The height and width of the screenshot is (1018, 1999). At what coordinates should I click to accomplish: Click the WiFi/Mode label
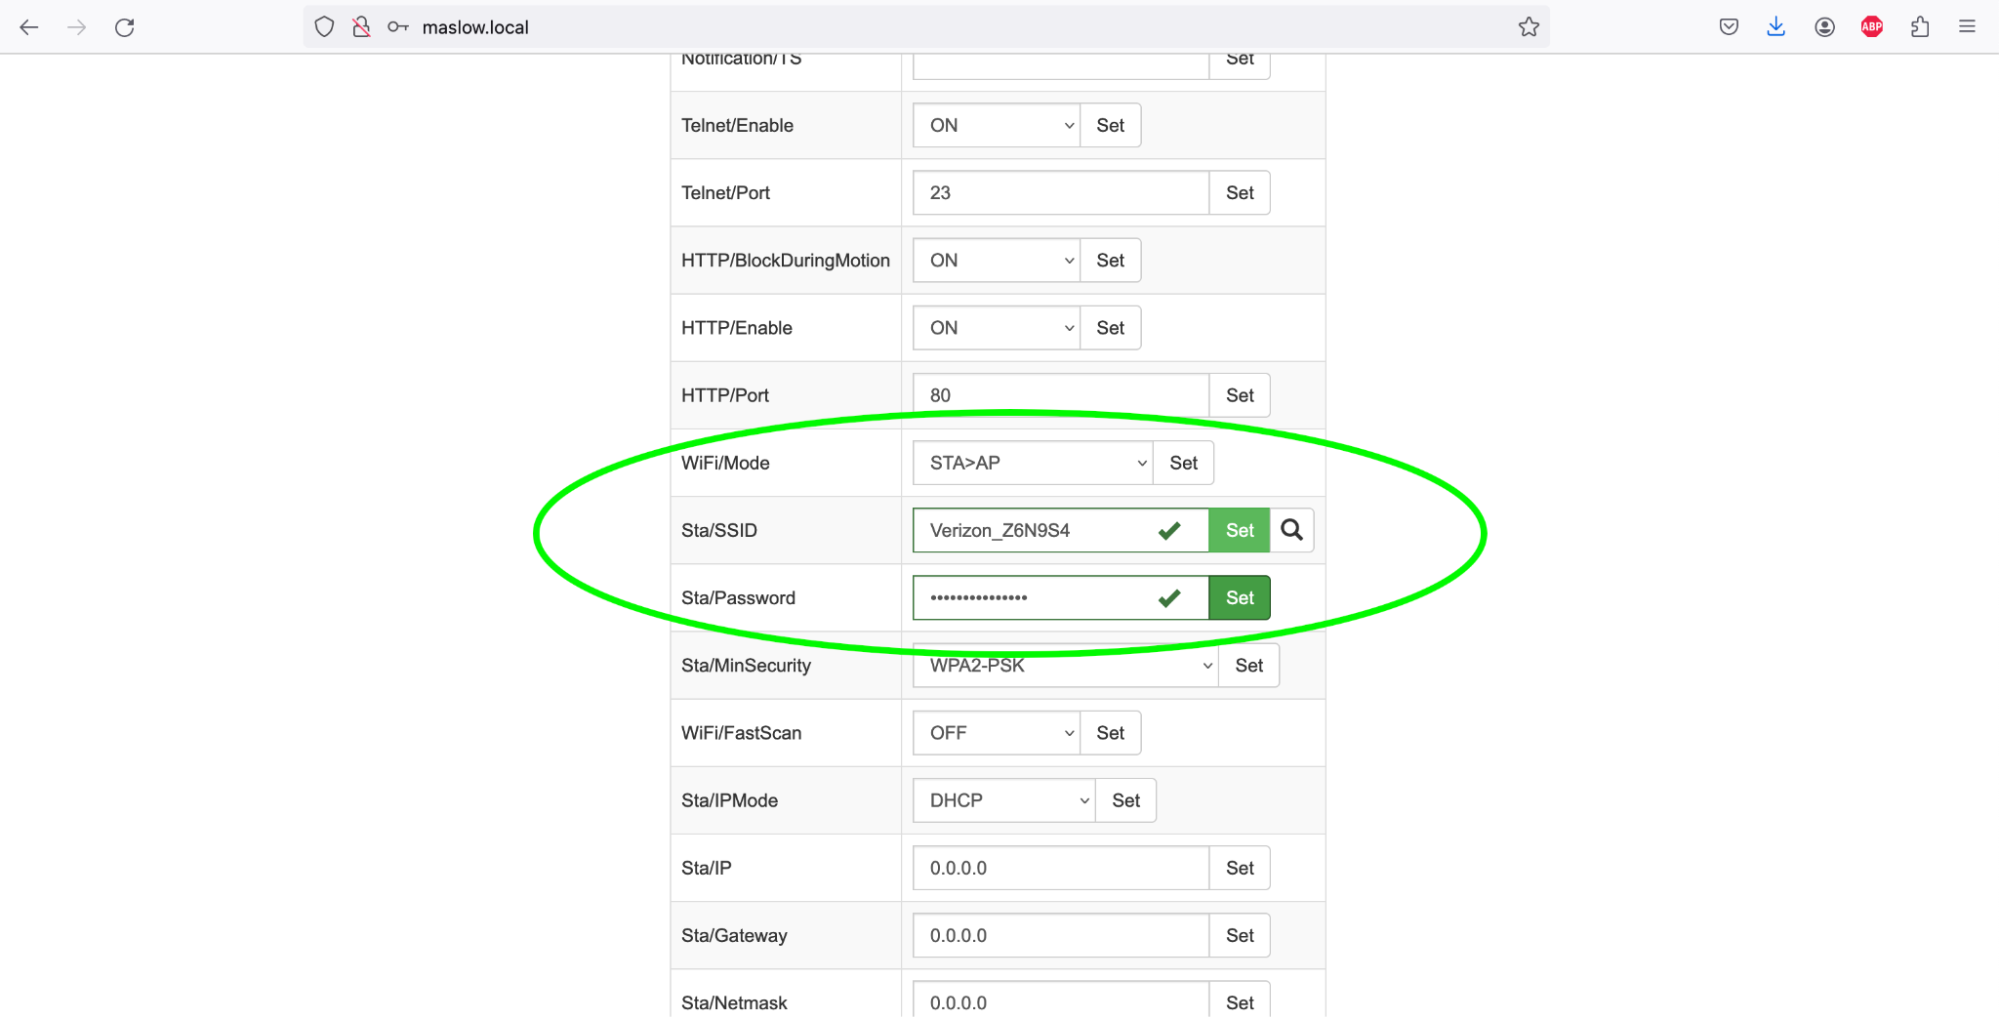725,463
